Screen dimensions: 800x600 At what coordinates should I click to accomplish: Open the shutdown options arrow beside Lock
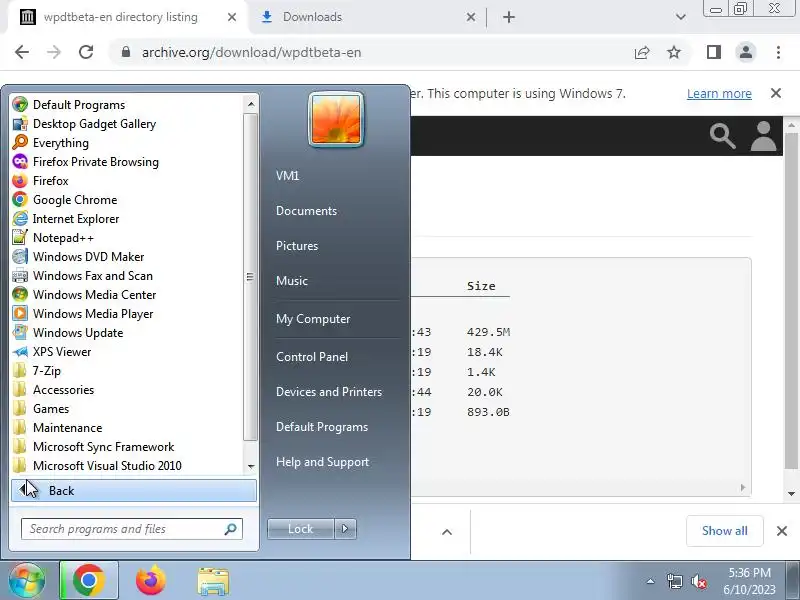pyautogui.click(x=345, y=529)
